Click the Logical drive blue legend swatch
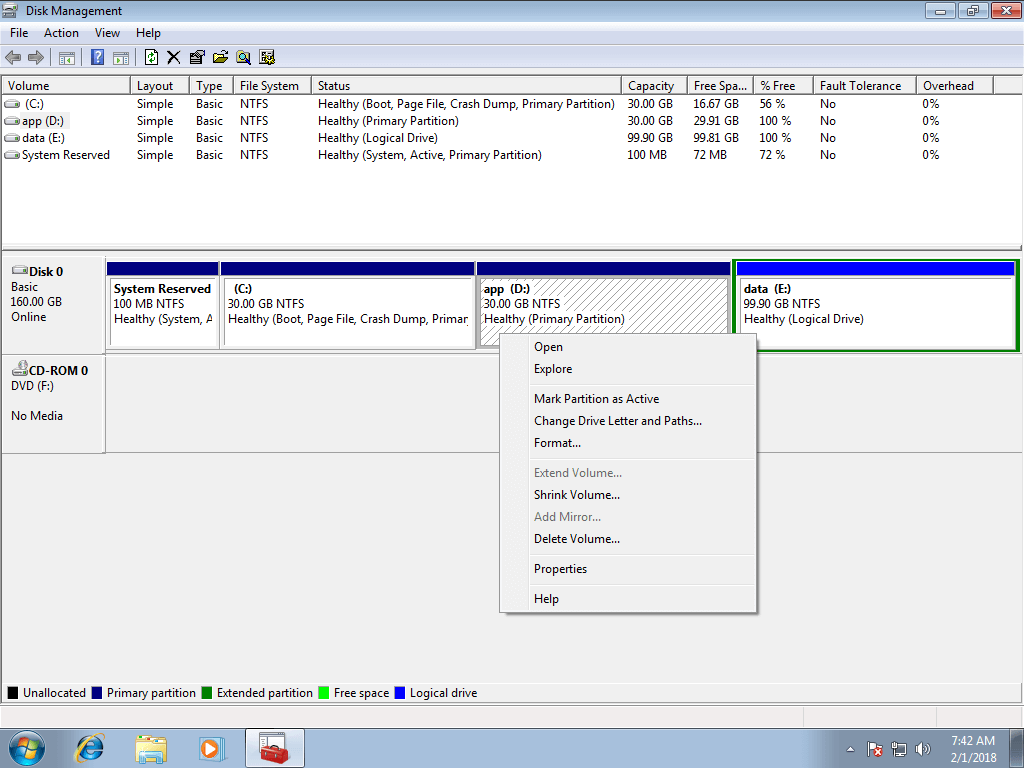 [x=400, y=693]
